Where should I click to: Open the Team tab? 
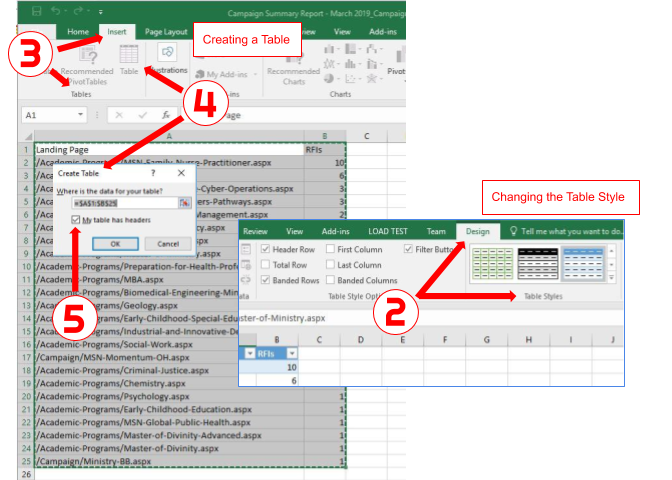coord(436,231)
